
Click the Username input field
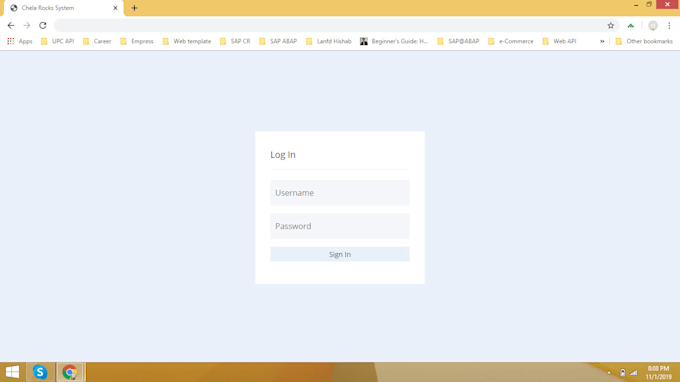pos(340,193)
